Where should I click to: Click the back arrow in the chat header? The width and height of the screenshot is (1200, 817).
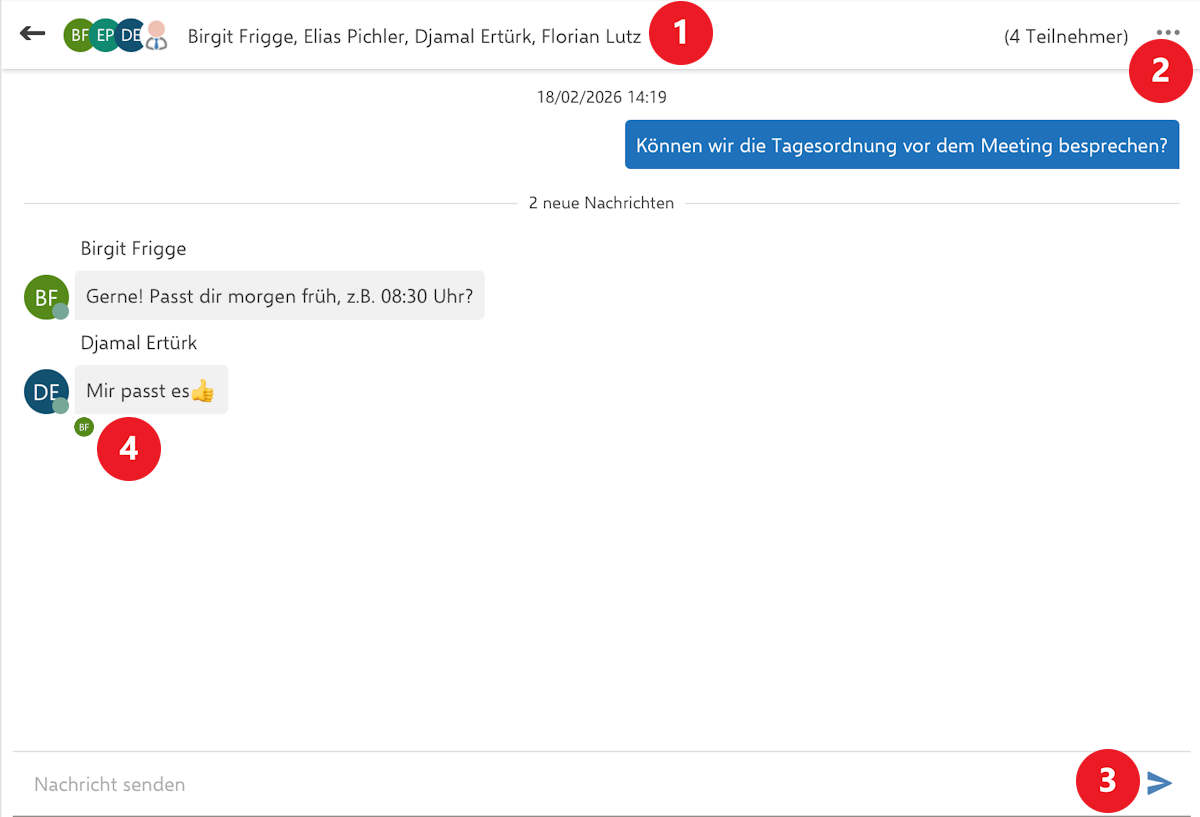pos(33,34)
